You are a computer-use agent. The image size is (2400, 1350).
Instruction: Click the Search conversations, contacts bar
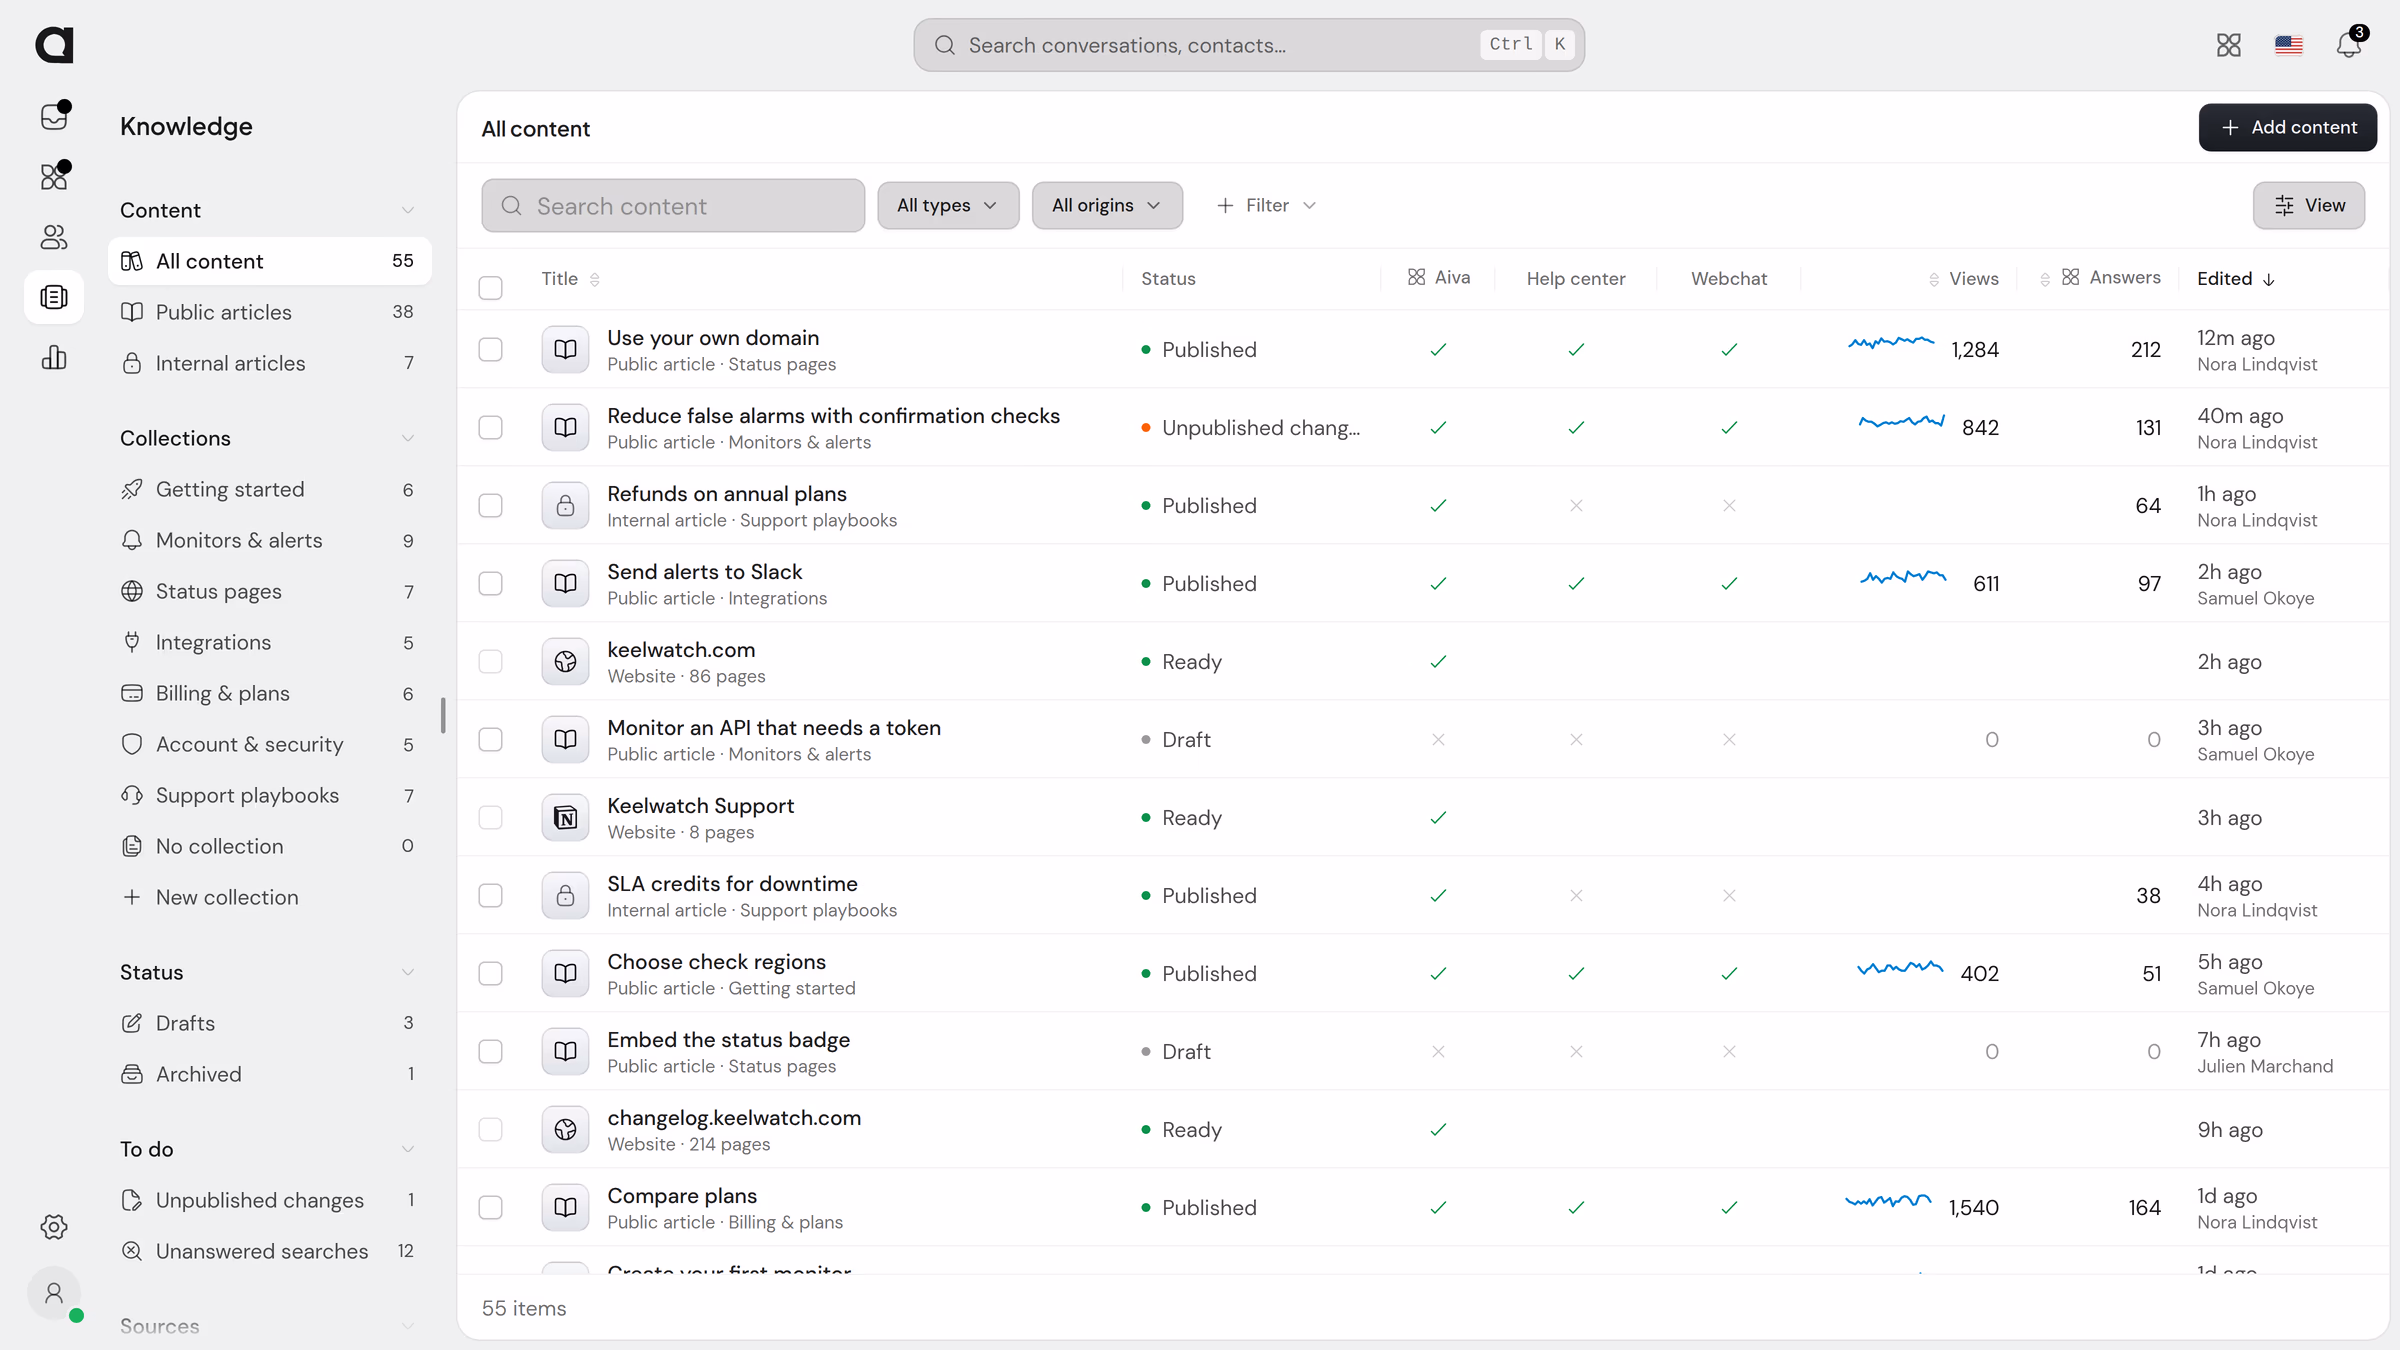click(x=1249, y=45)
